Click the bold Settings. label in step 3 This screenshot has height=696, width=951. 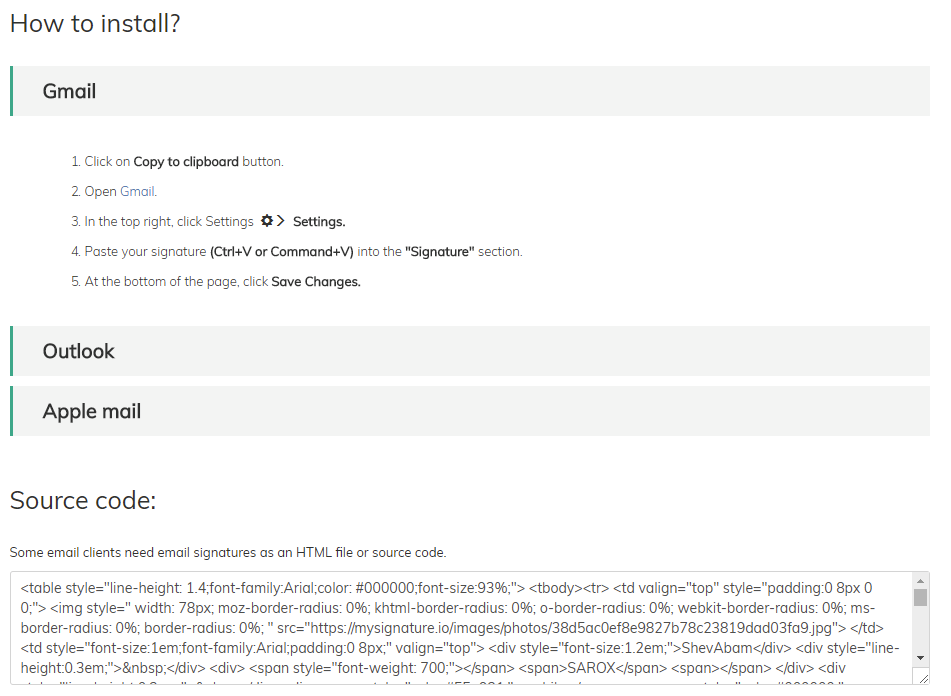pos(319,222)
